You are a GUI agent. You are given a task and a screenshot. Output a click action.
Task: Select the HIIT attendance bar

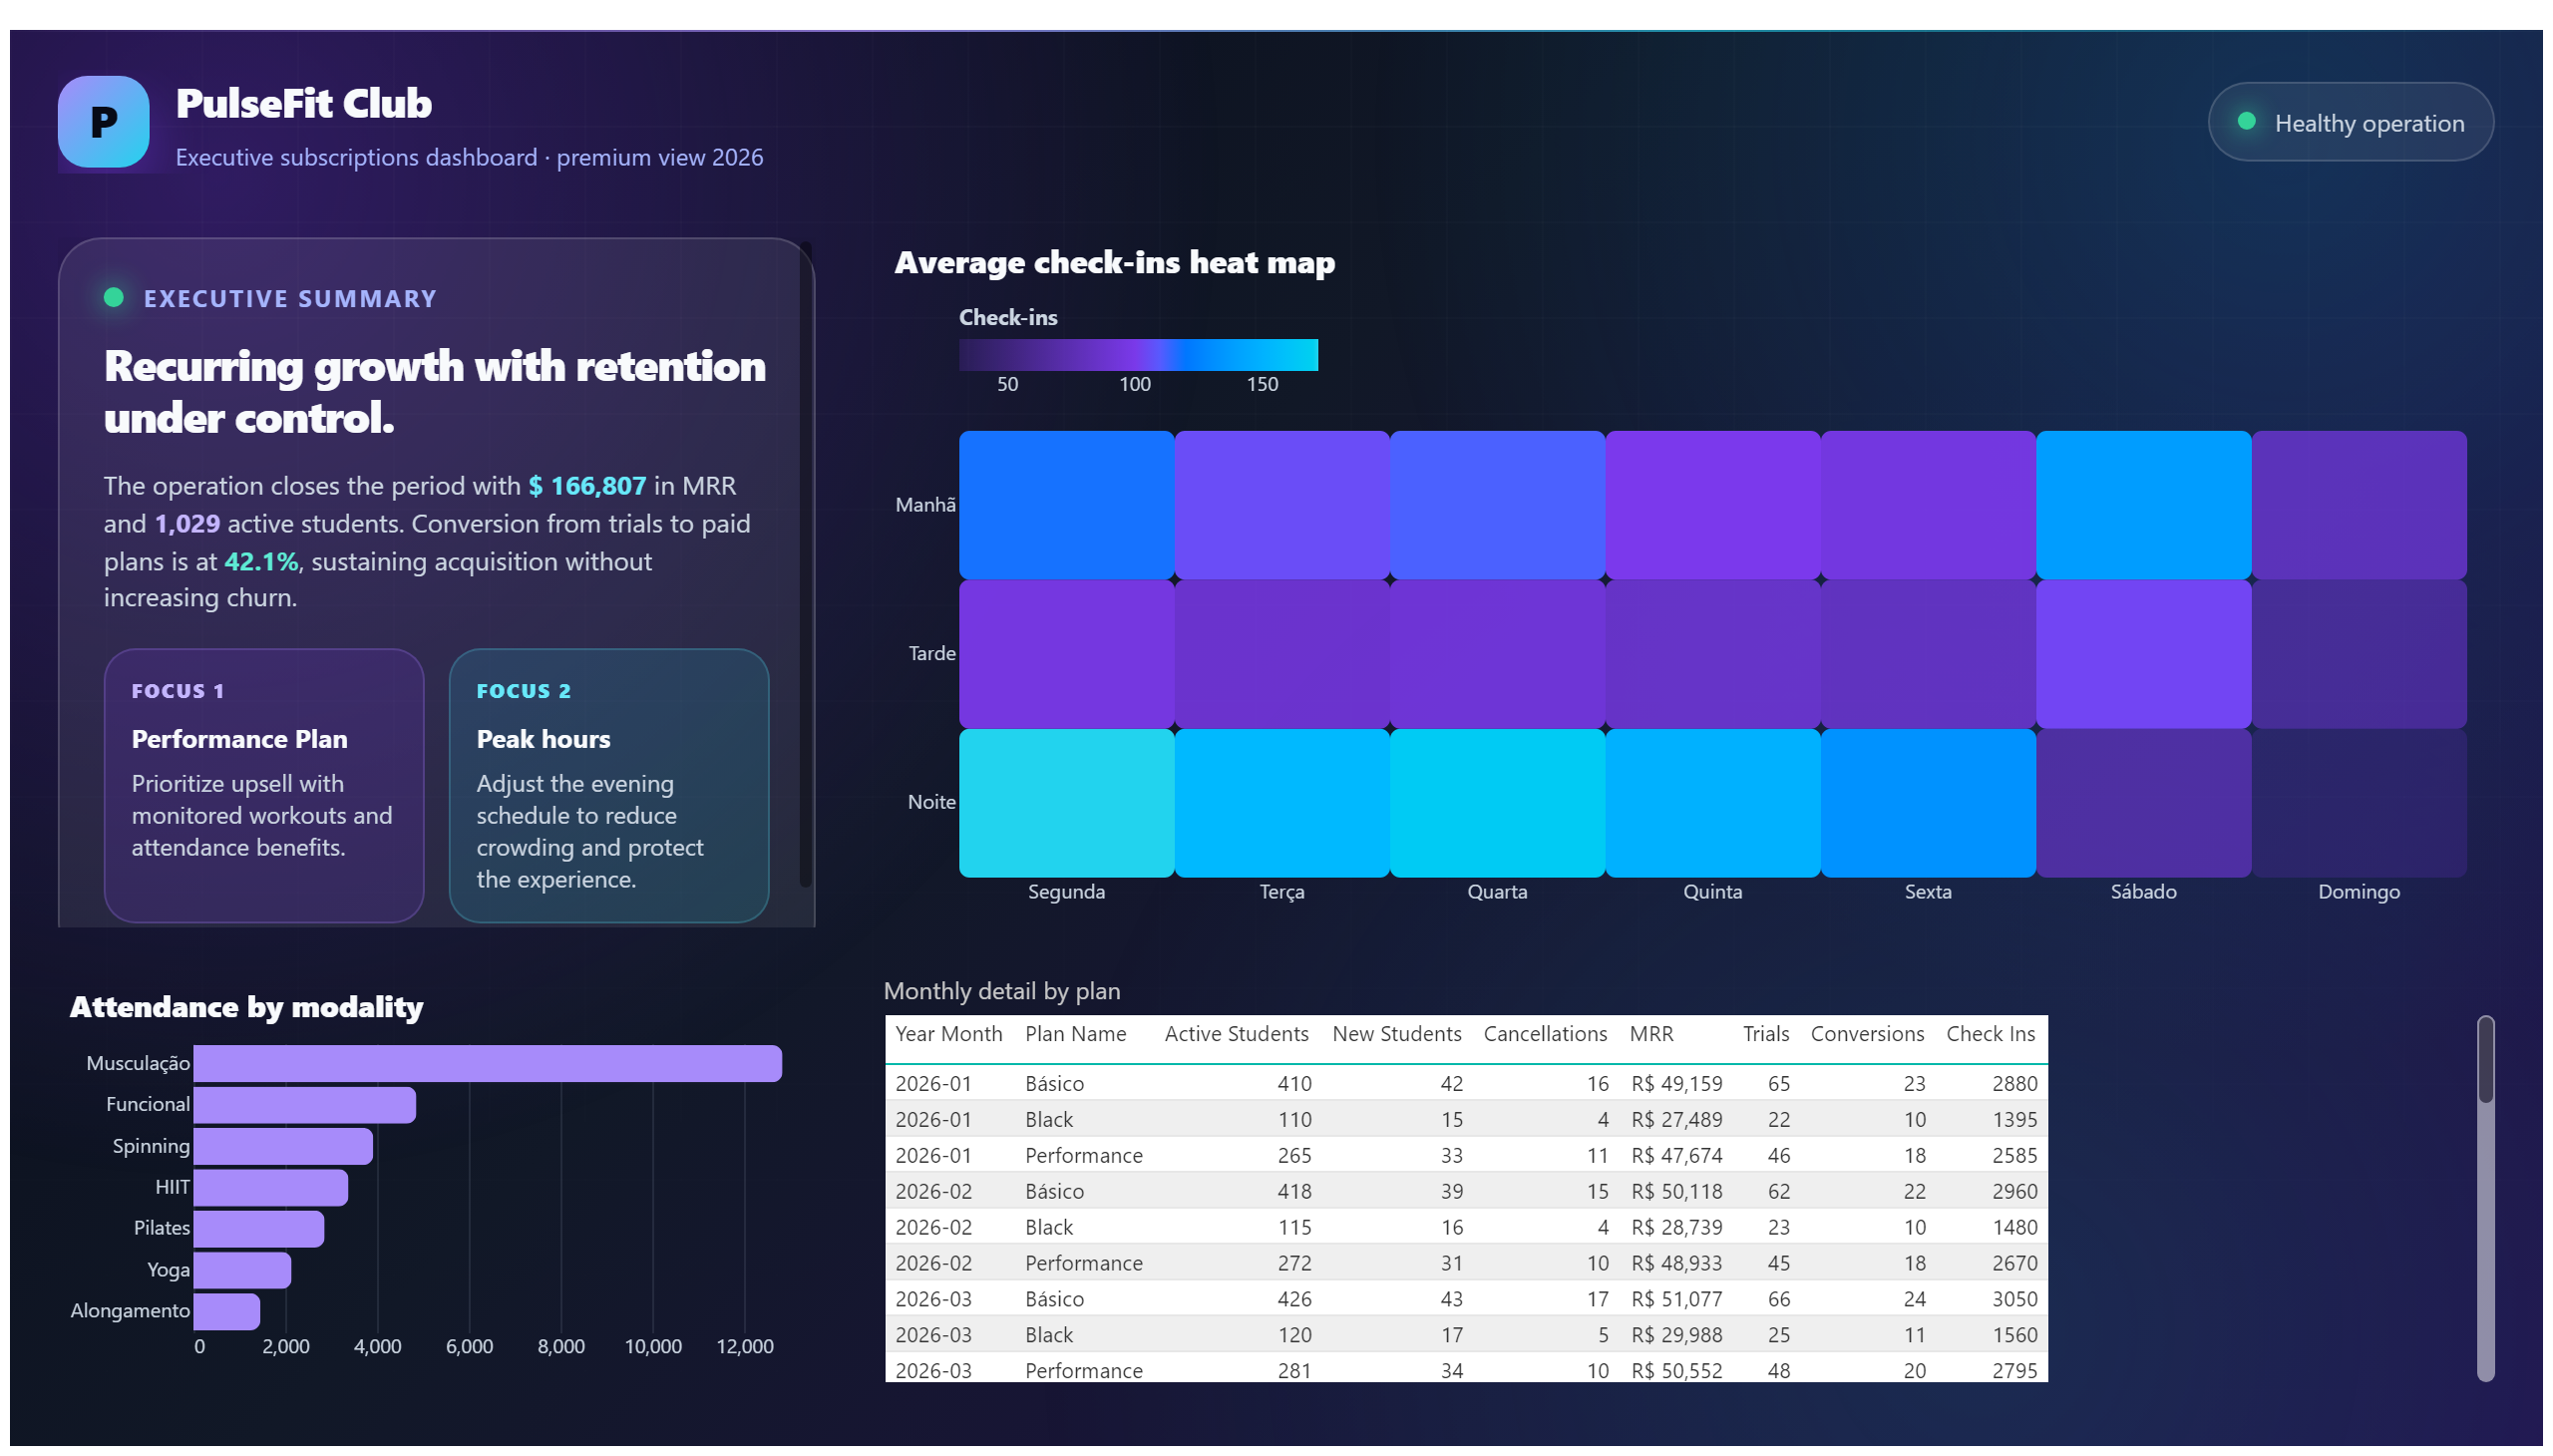[x=271, y=1187]
